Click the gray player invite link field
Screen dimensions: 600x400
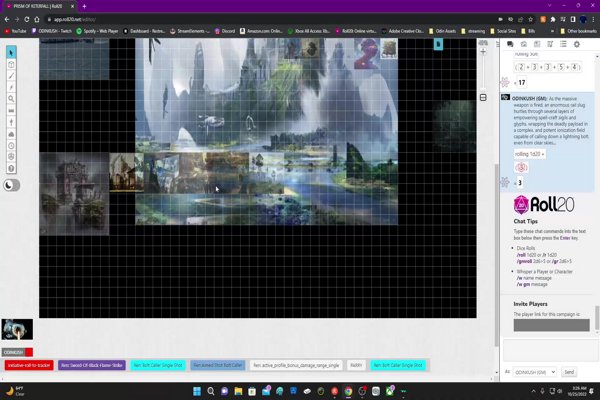[x=551, y=325]
